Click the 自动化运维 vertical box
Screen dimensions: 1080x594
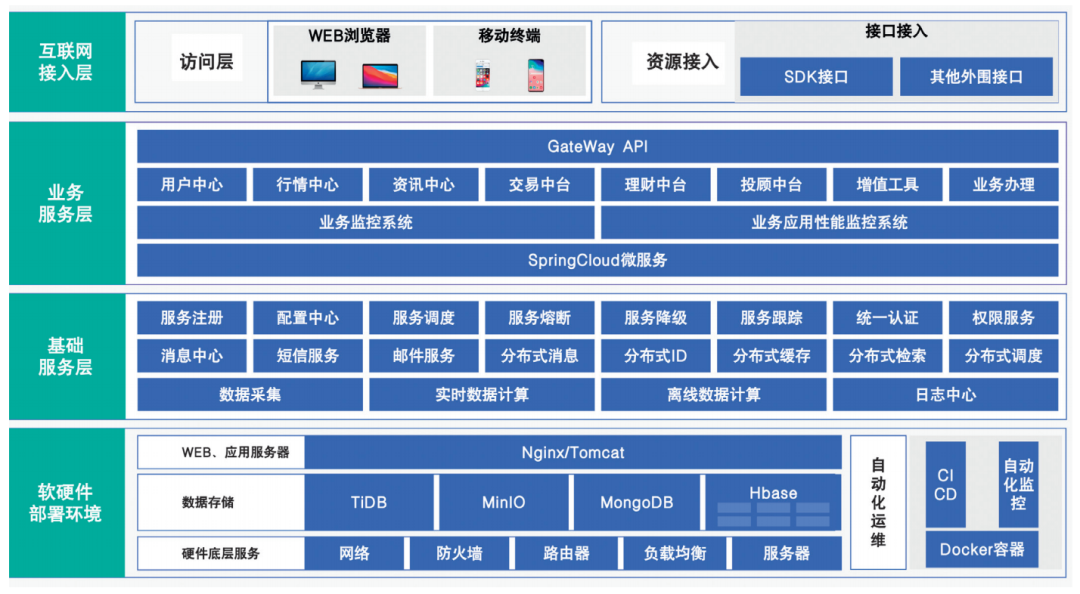pos(878,502)
